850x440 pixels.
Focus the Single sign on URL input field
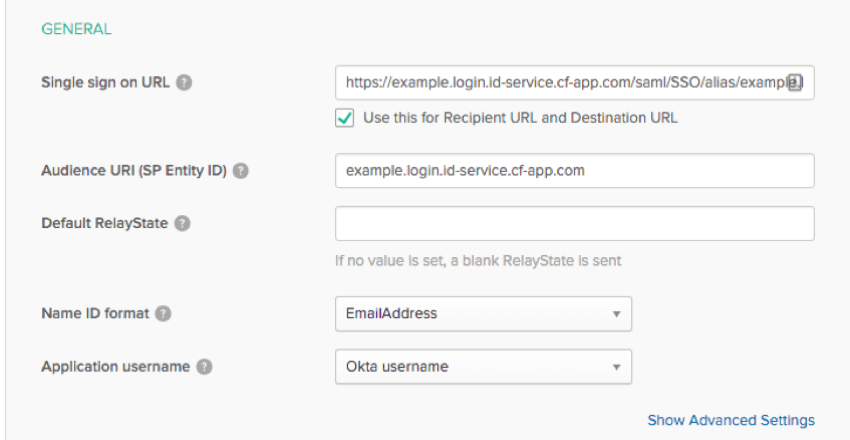[560, 83]
